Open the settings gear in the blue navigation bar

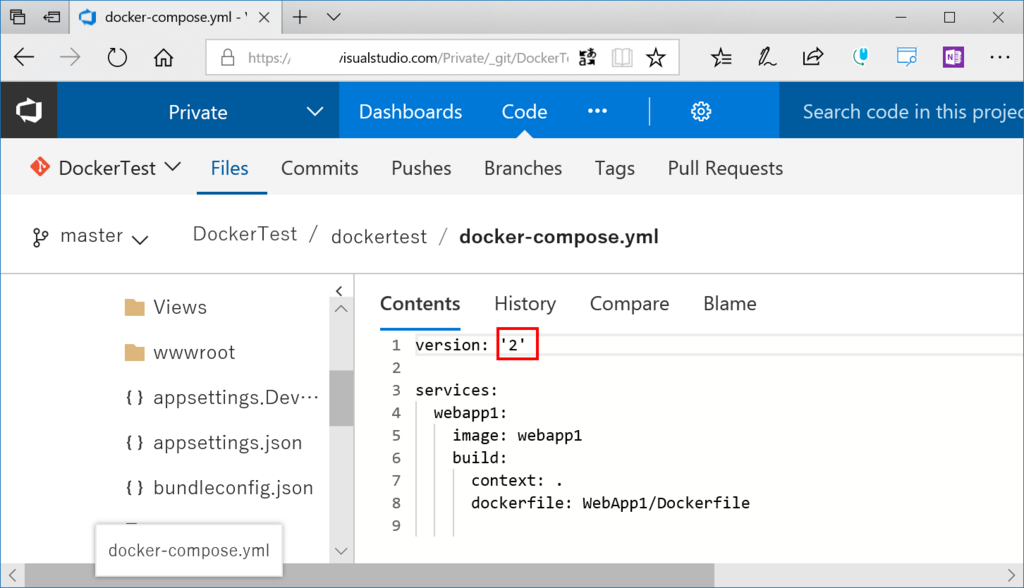coord(701,112)
